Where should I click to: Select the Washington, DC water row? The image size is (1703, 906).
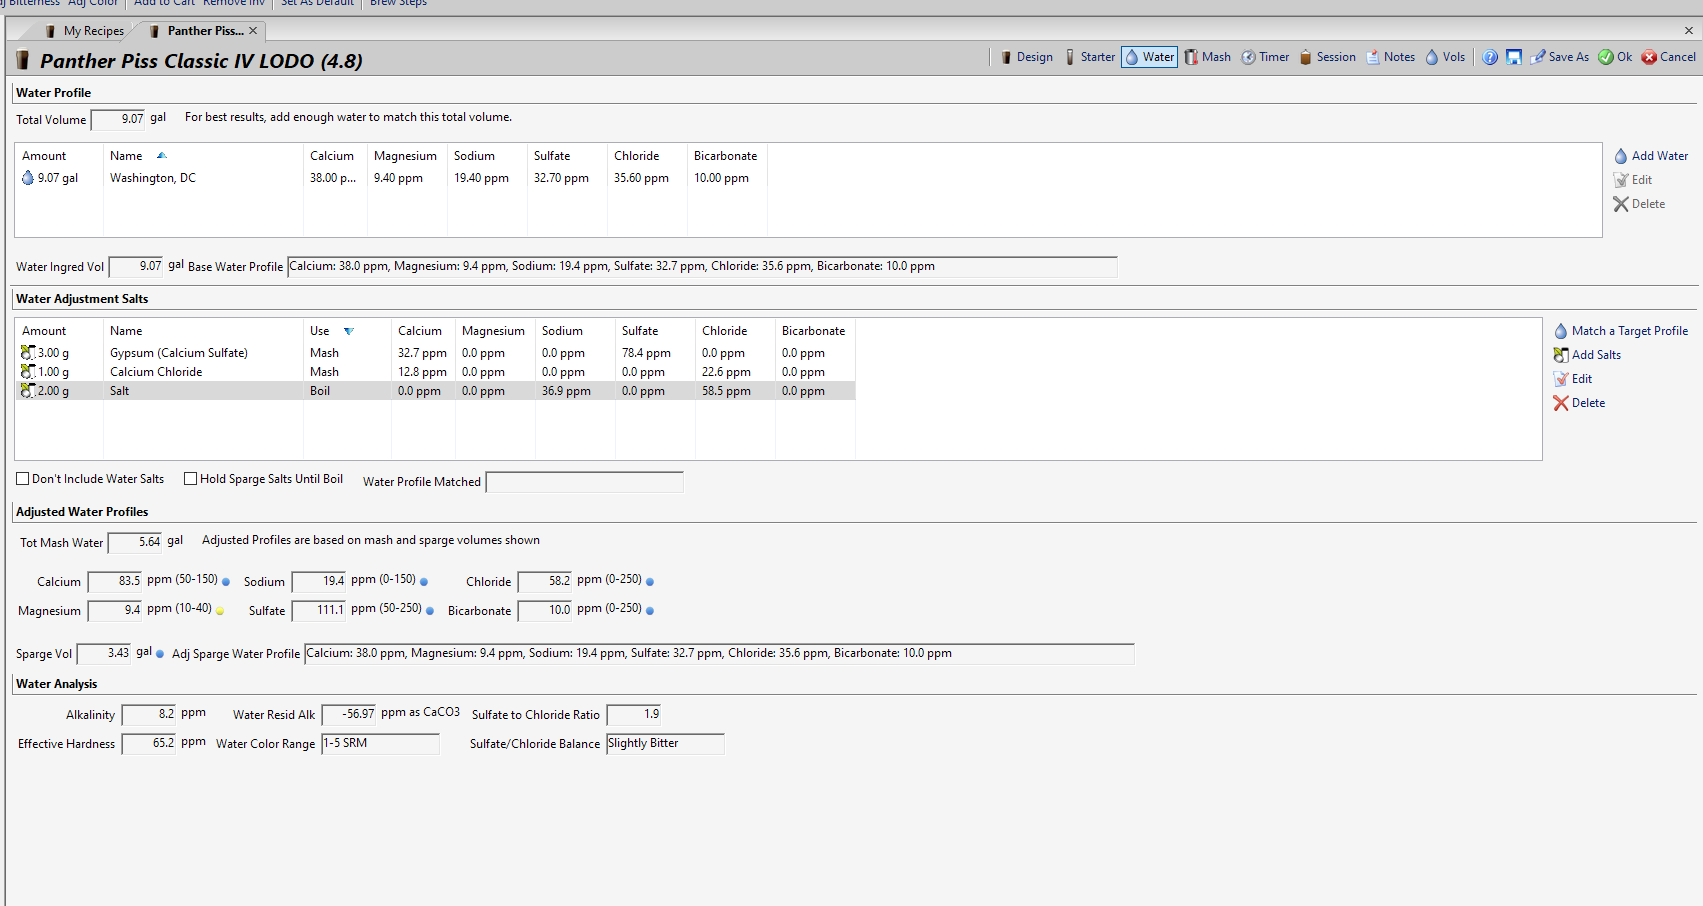point(392,178)
